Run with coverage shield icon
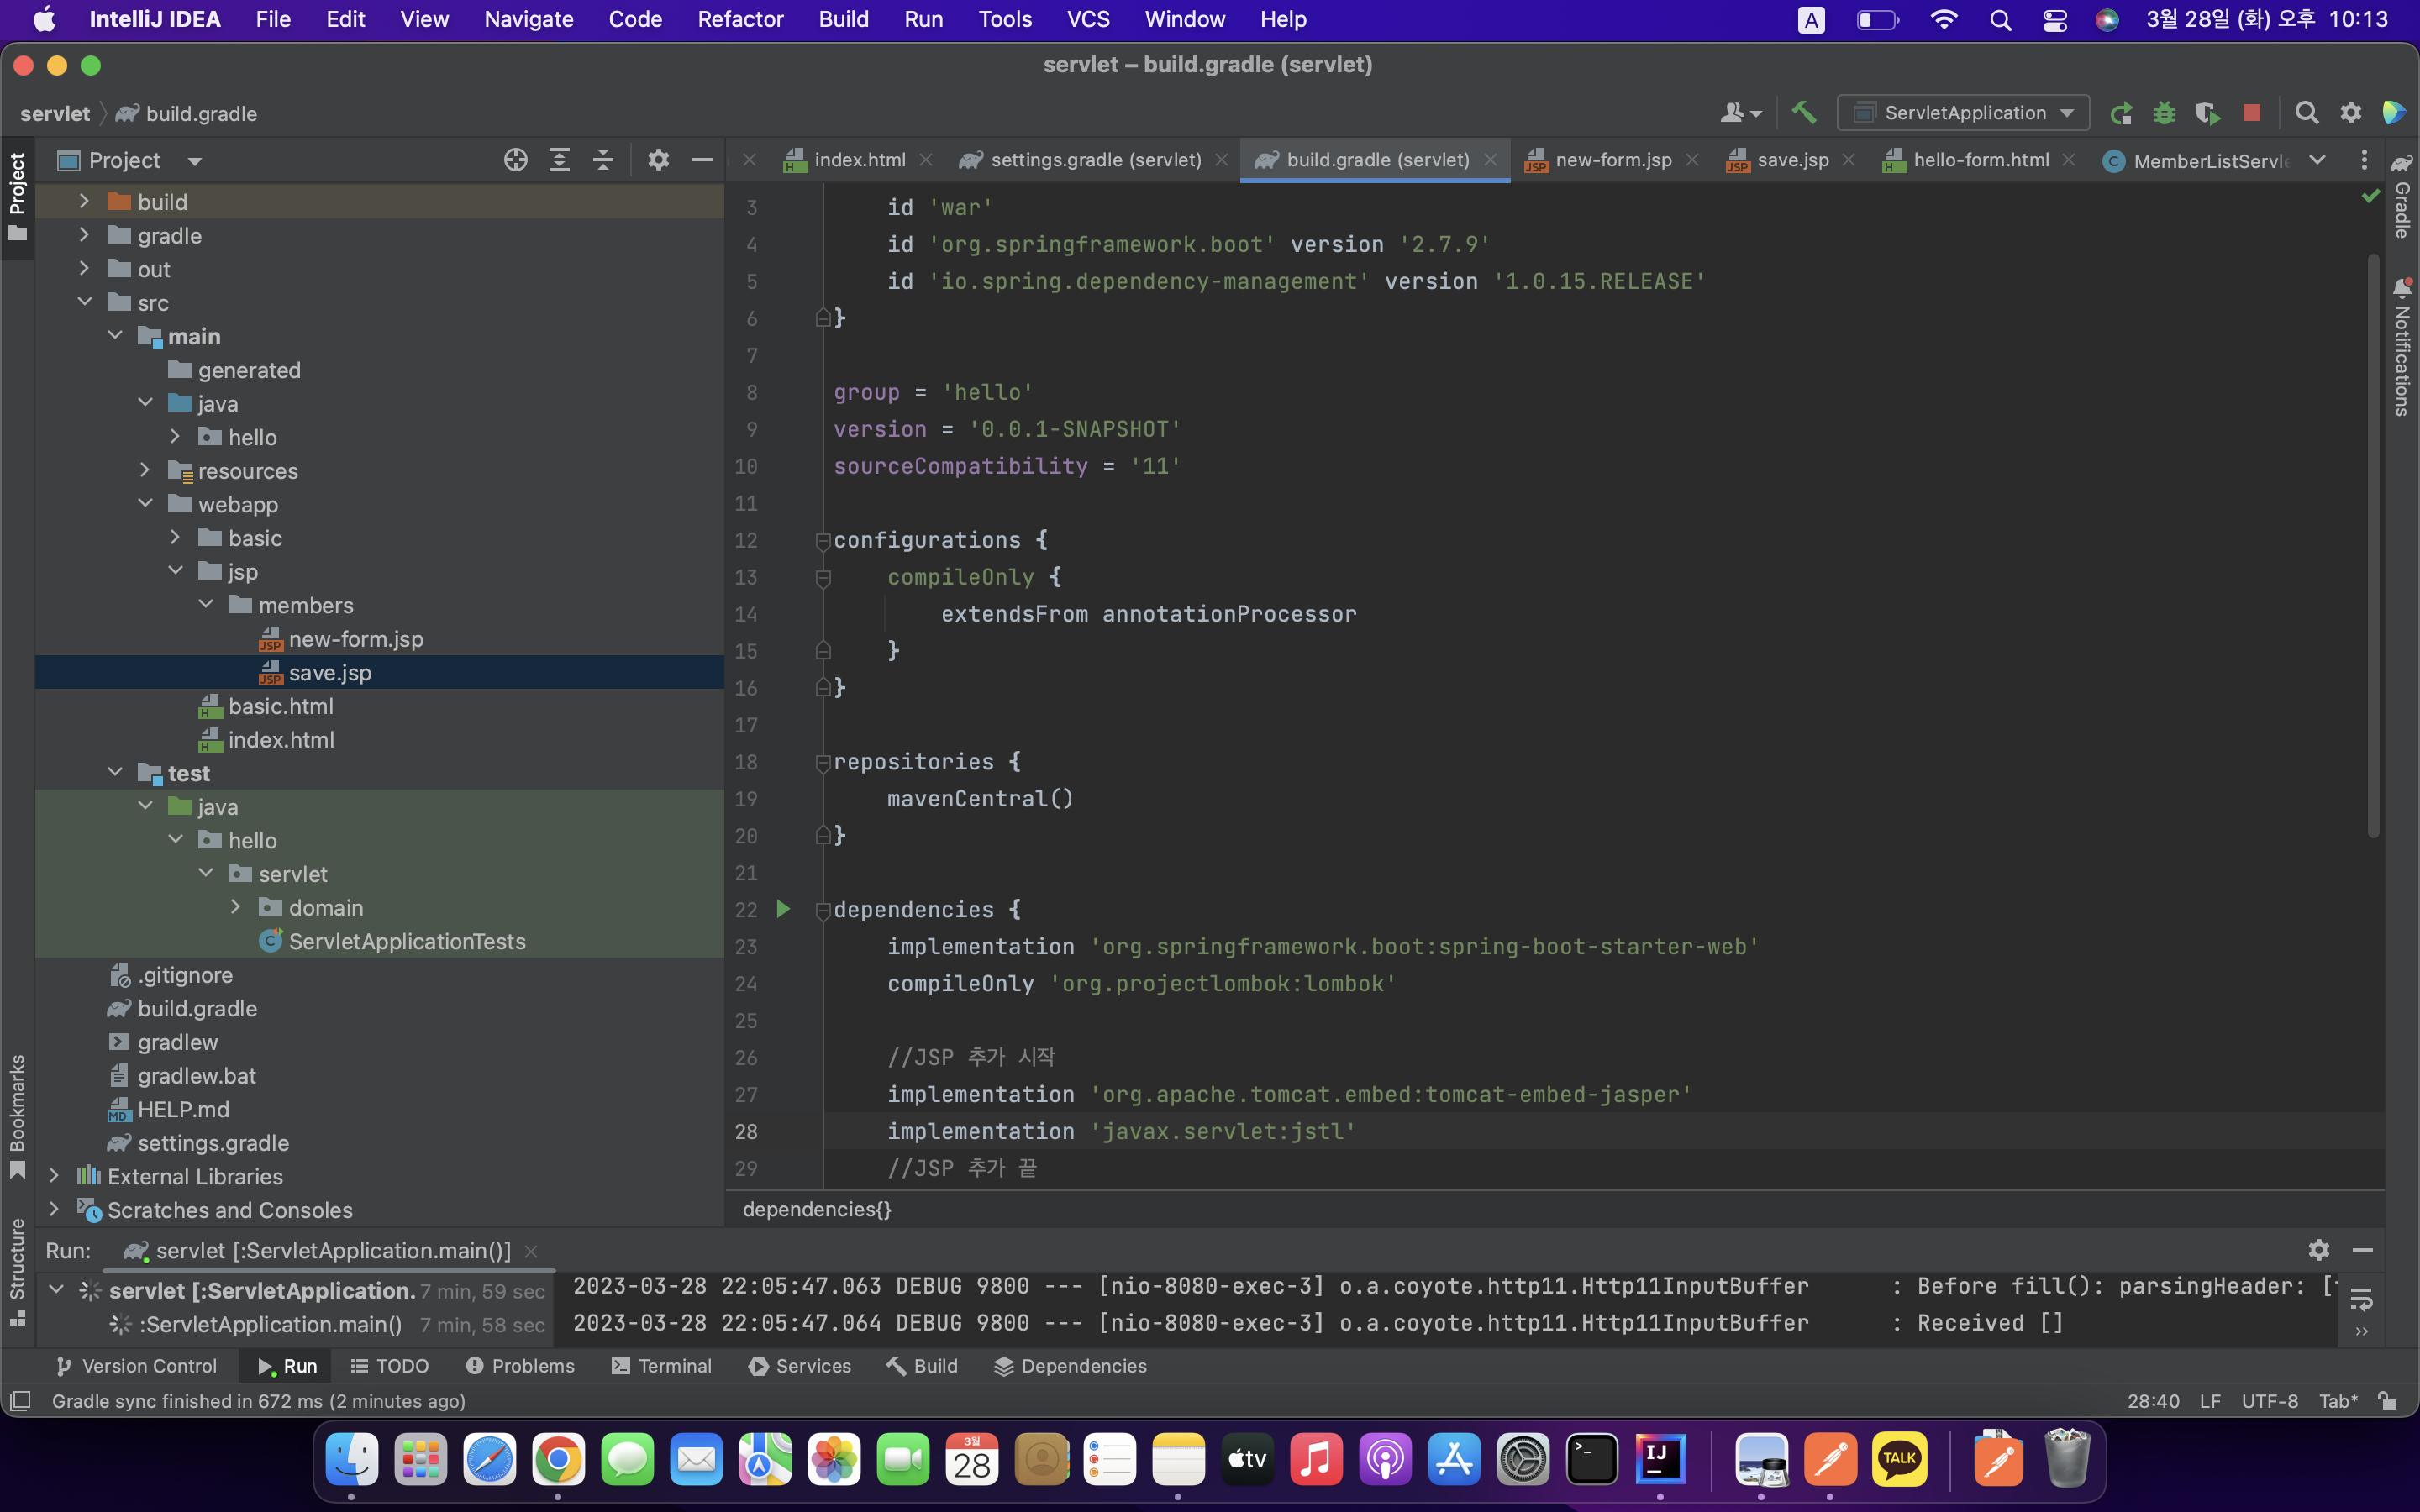The image size is (2420, 1512). [x=2208, y=113]
